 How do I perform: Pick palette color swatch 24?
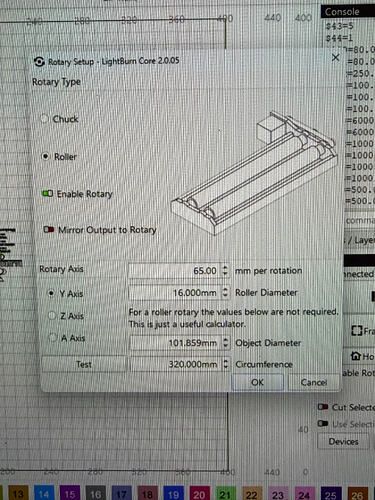[304, 493]
